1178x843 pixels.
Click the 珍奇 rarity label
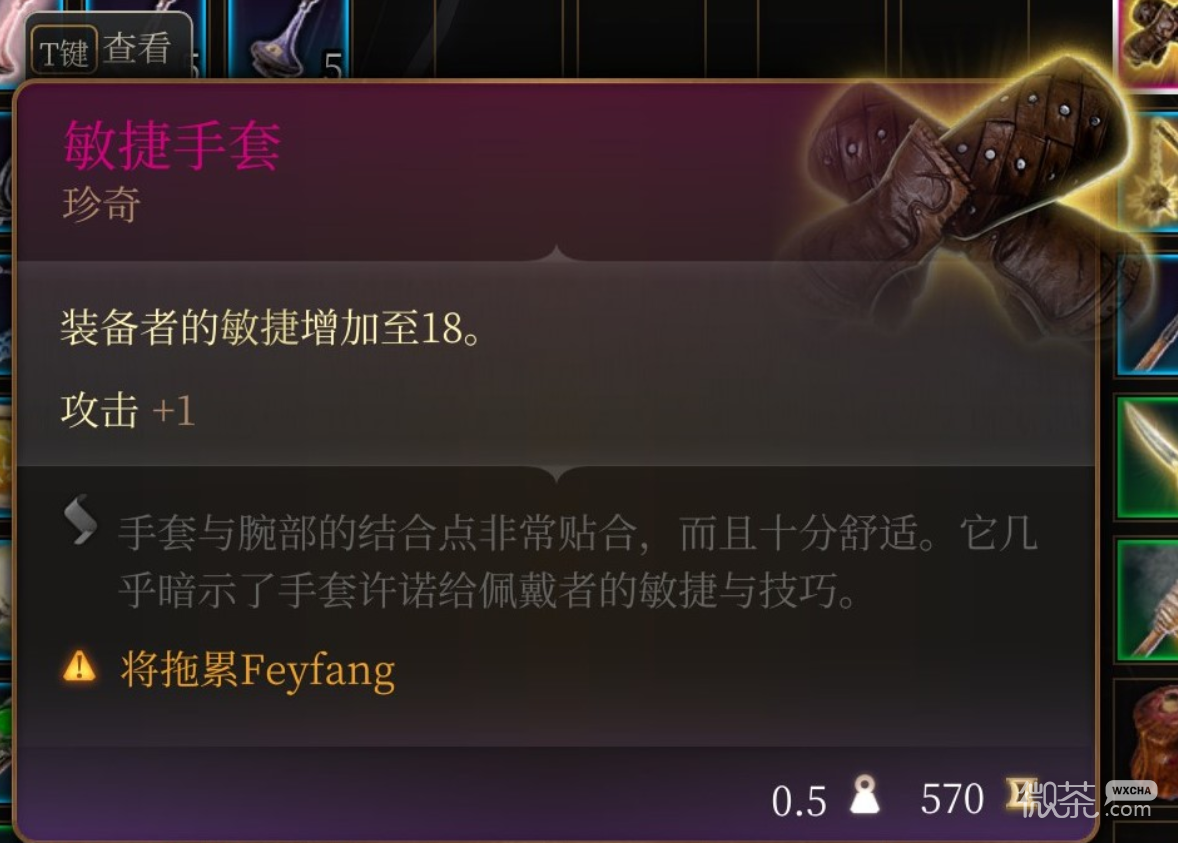(x=101, y=204)
